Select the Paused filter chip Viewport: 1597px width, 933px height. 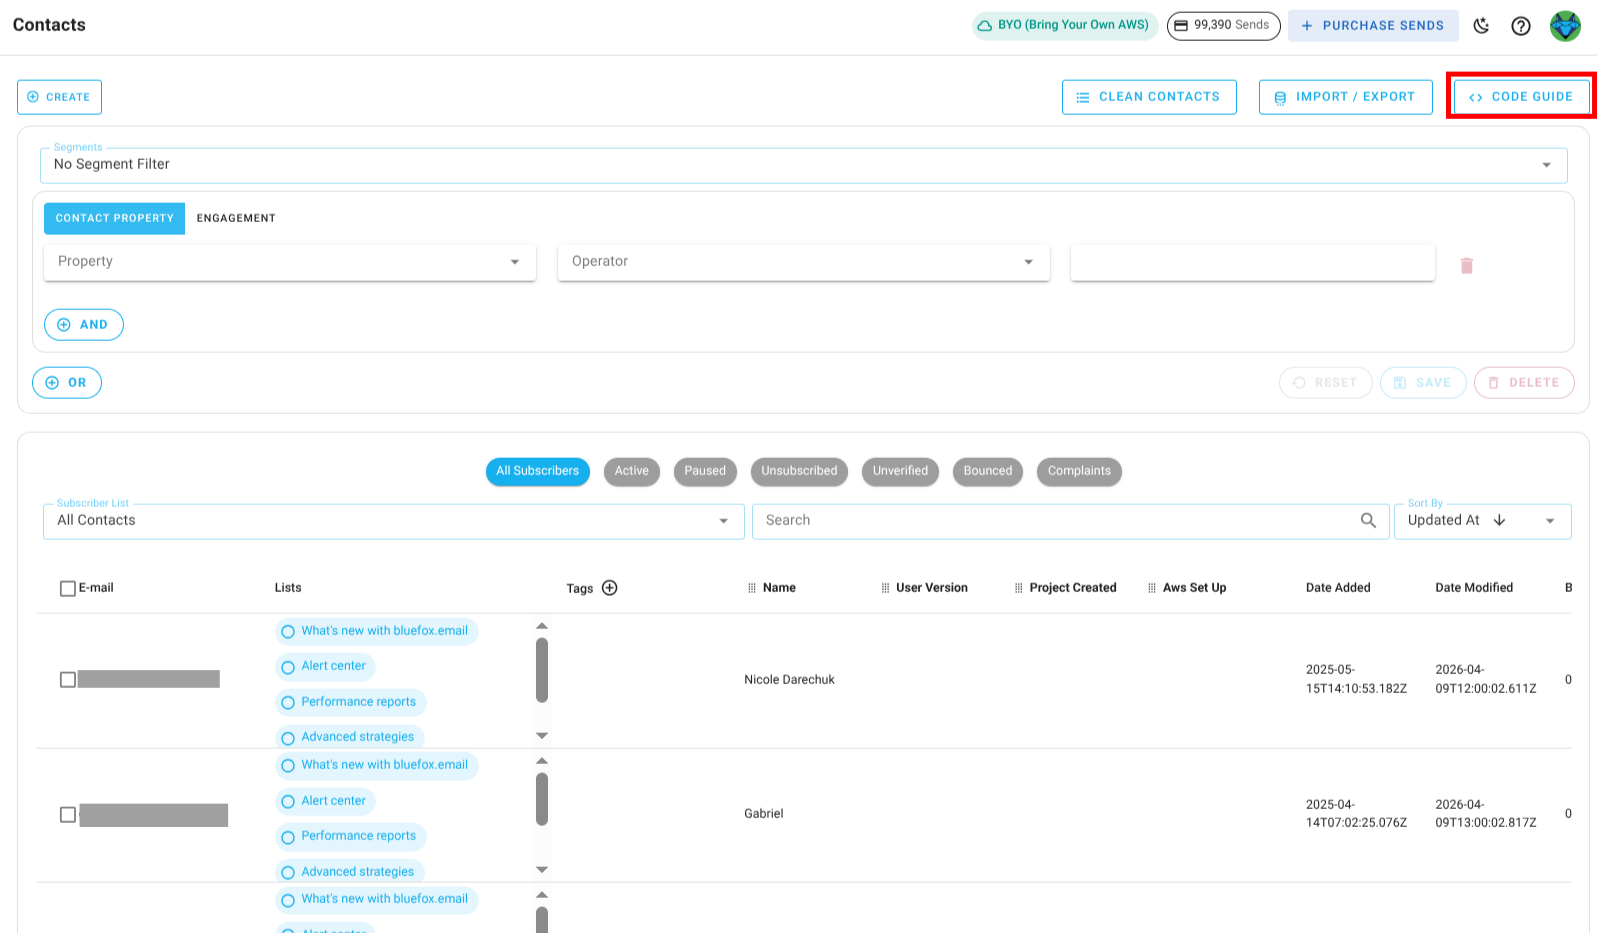point(705,471)
